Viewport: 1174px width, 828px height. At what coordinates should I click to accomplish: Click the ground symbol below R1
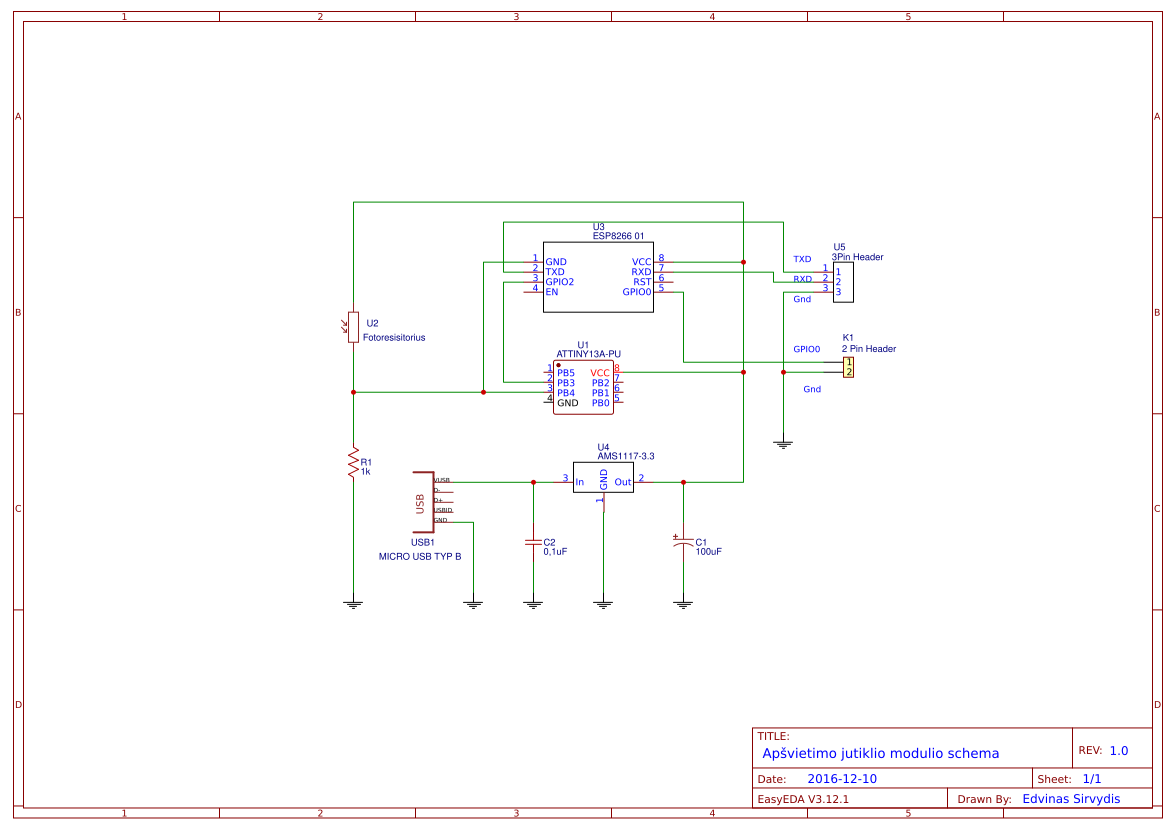(352, 600)
